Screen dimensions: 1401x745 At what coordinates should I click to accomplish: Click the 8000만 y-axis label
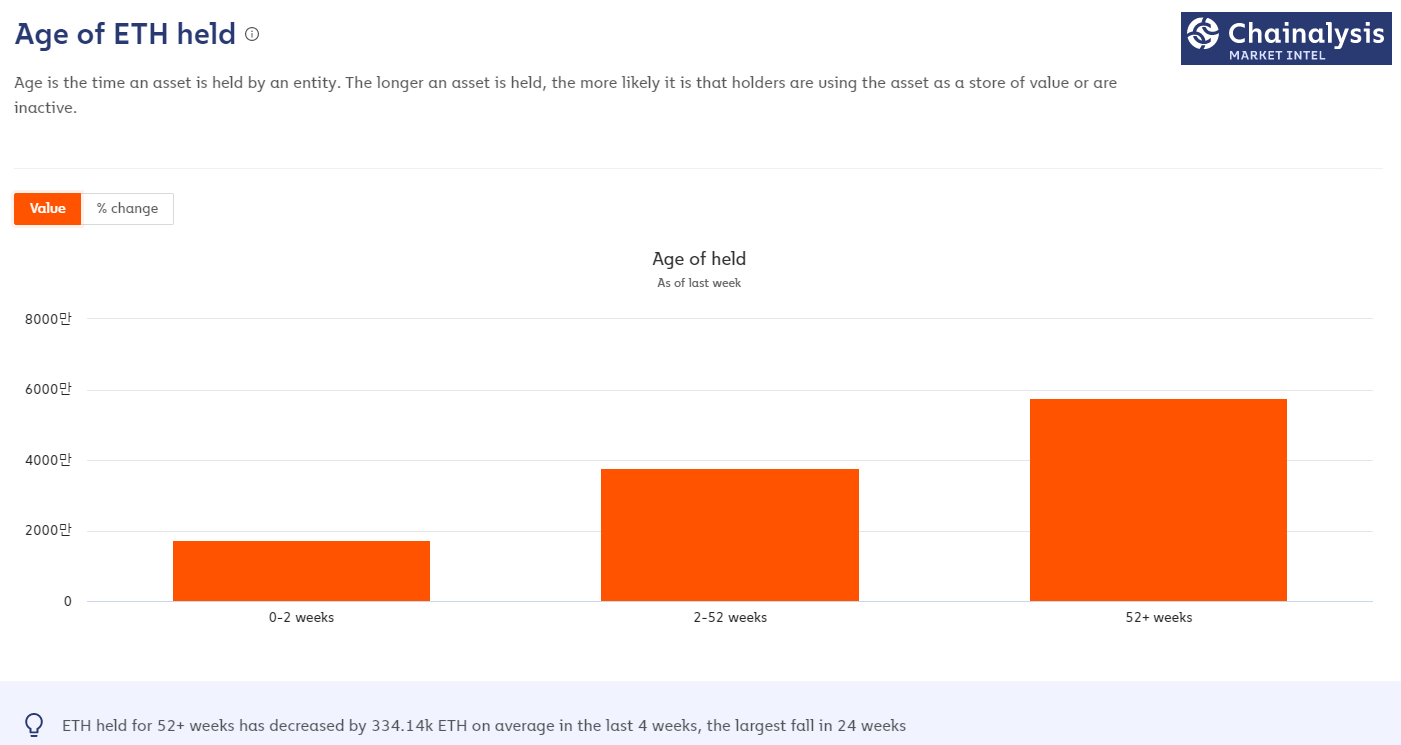(49, 319)
